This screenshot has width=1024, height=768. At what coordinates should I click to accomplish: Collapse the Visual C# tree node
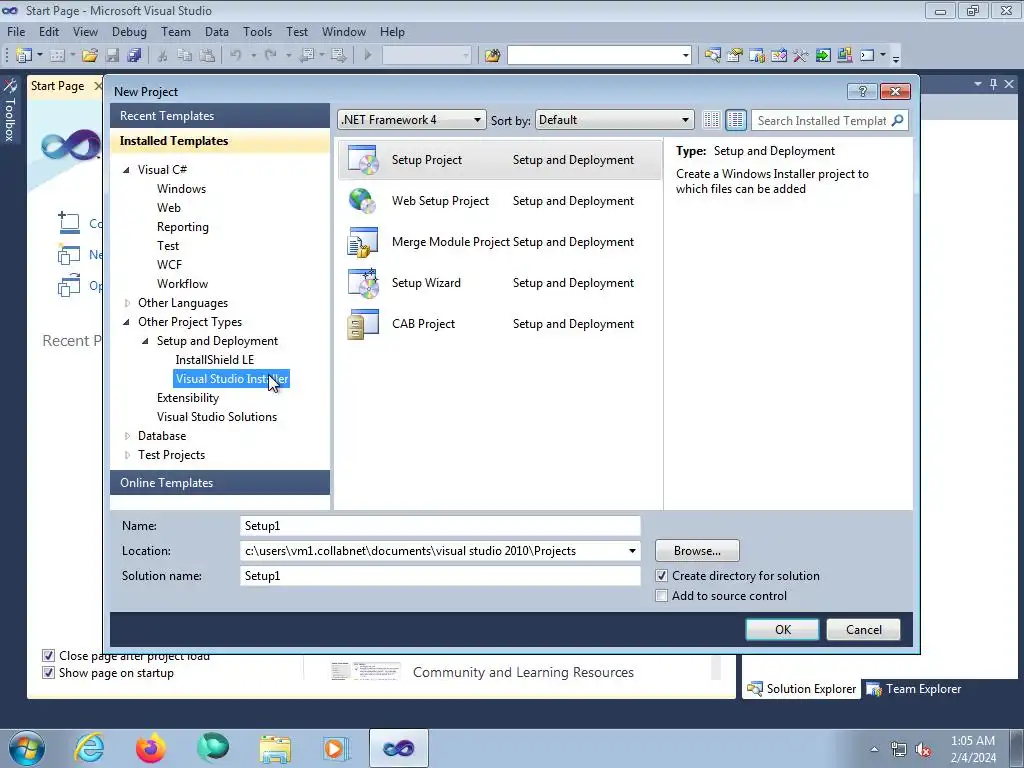[127, 170]
